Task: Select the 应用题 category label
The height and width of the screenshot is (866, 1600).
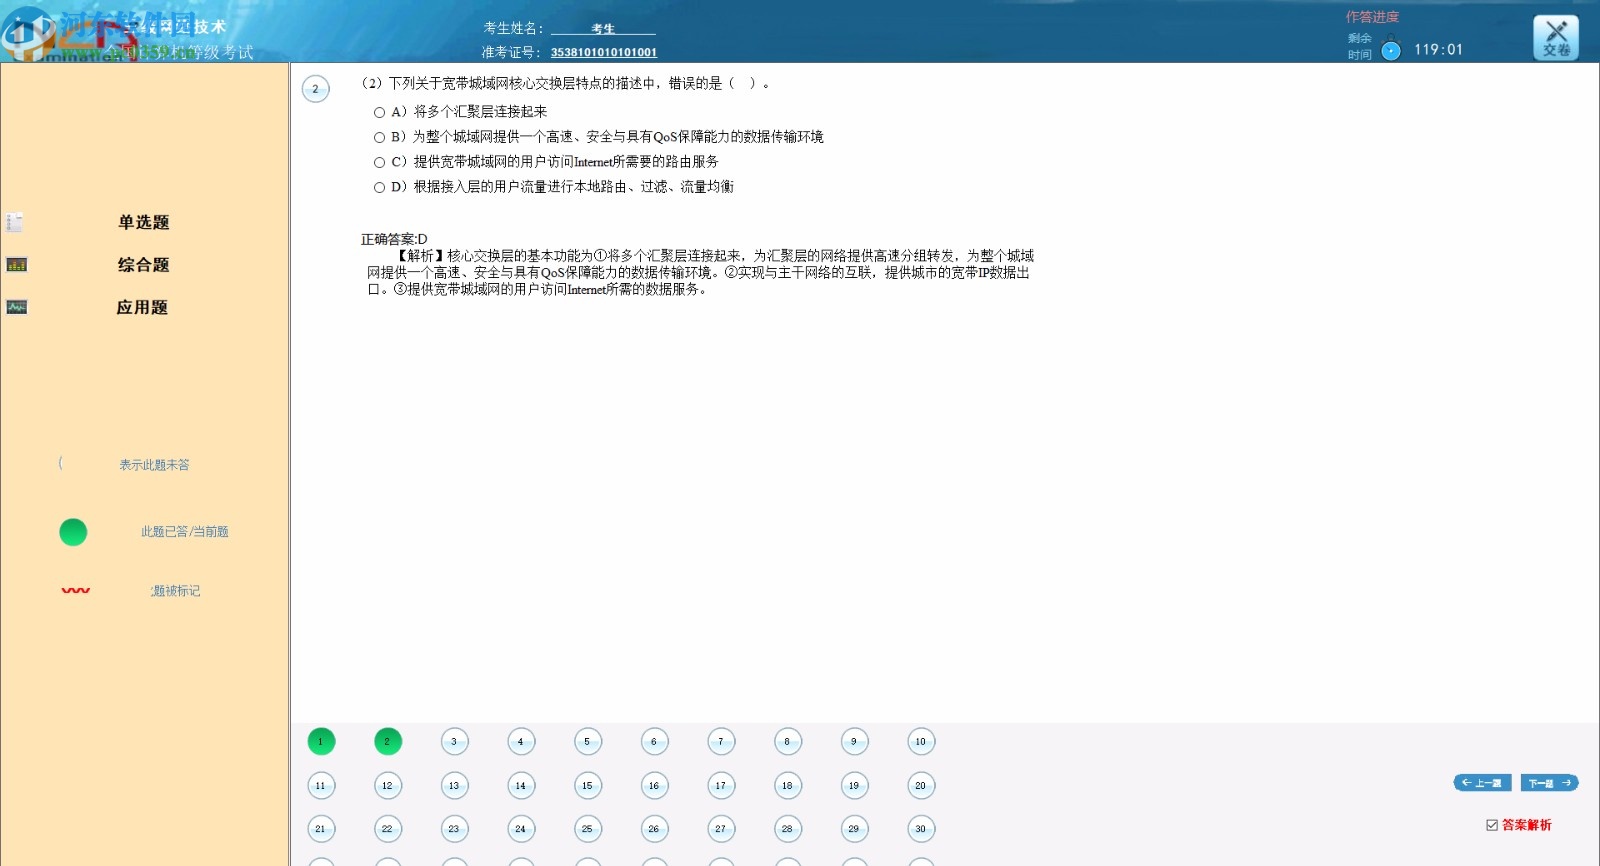Action: tap(142, 307)
